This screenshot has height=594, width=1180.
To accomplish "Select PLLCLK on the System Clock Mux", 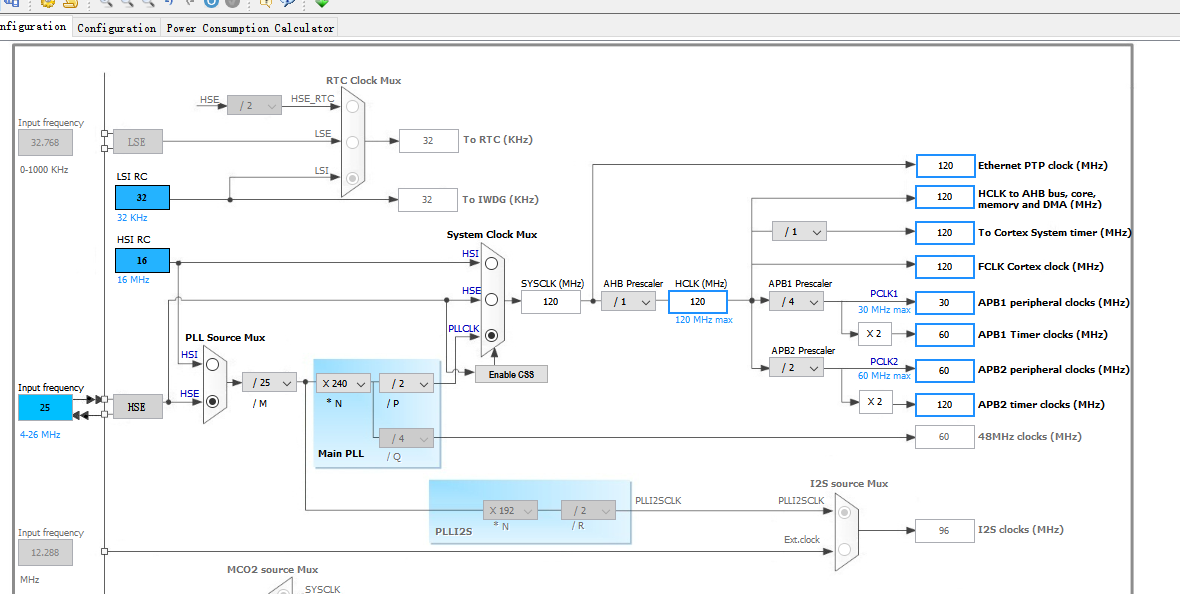I will coord(491,335).
